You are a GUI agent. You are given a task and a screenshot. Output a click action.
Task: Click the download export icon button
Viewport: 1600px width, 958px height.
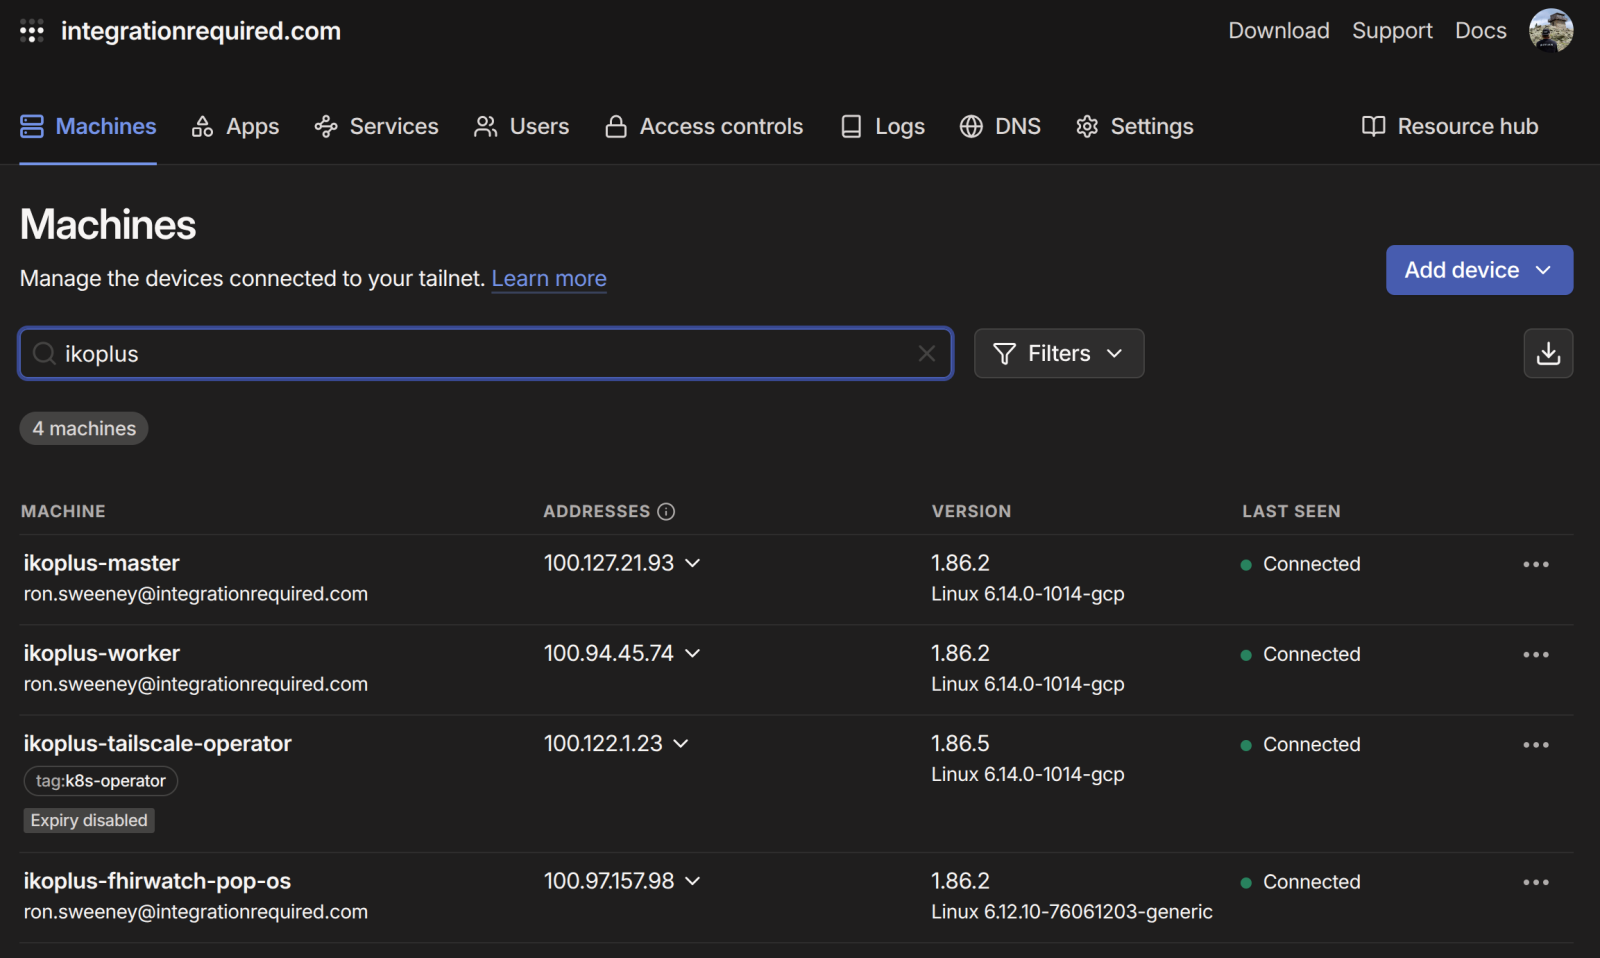(1548, 353)
